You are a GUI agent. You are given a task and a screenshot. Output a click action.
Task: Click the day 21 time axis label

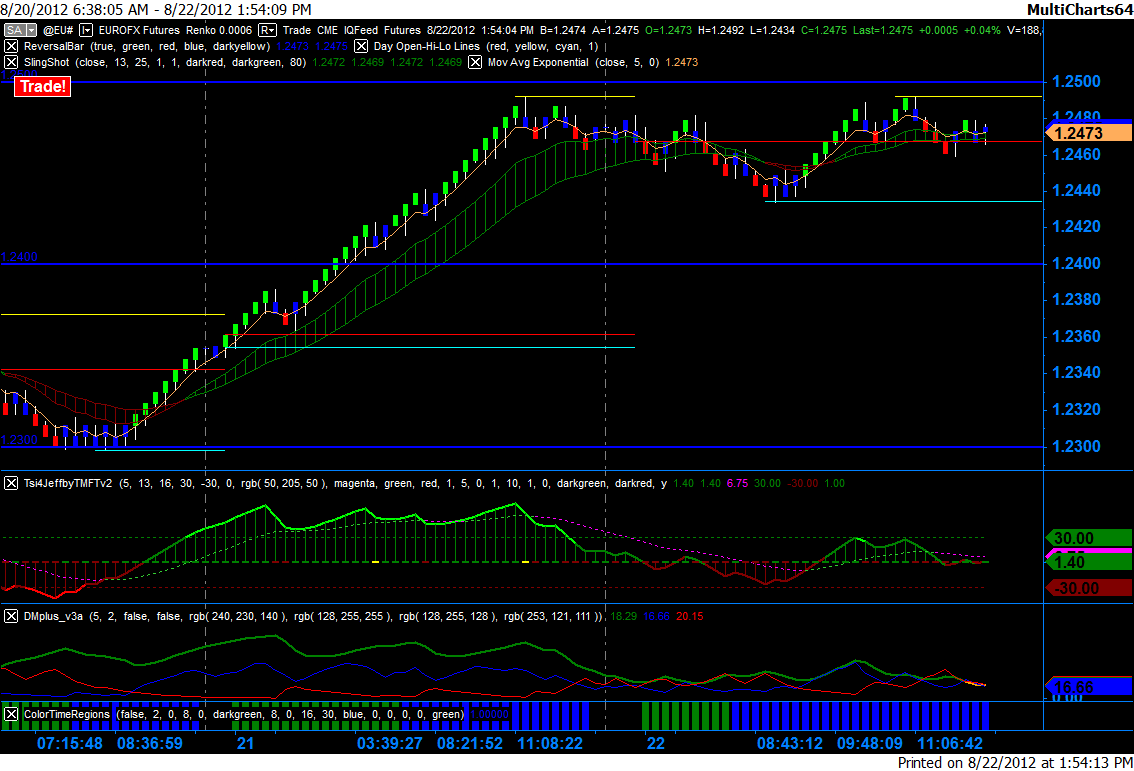pyautogui.click(x=245, y=744)
